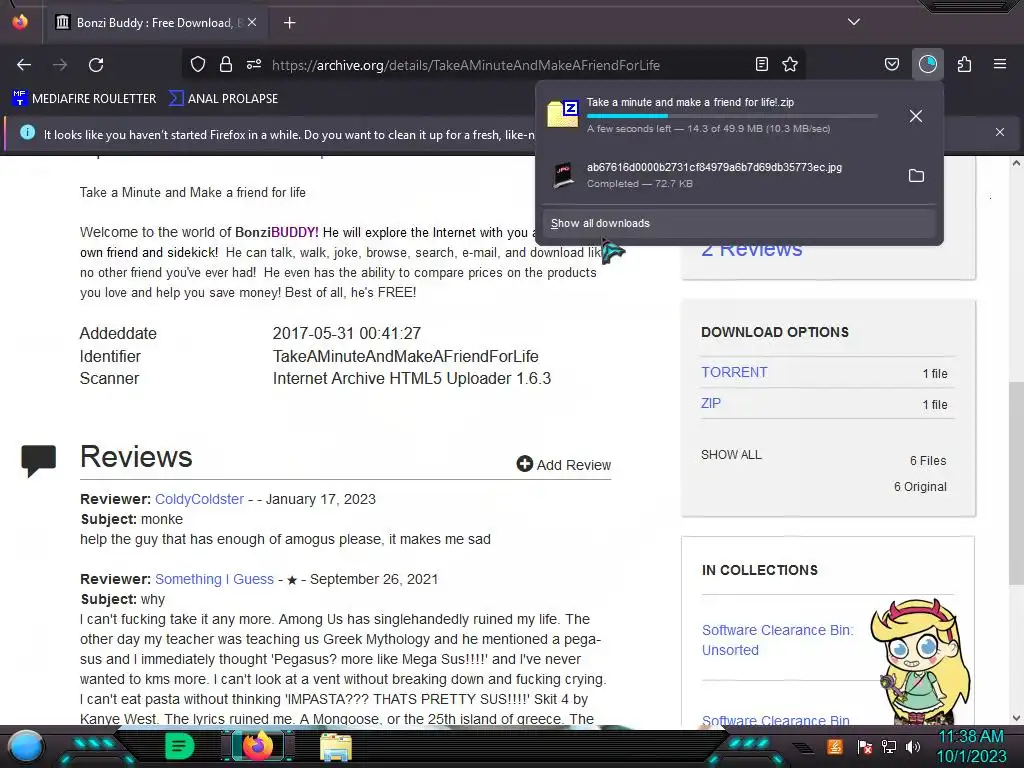Click the Addeddate value 2017-05-31 00:41:27

tap(347, 333)
